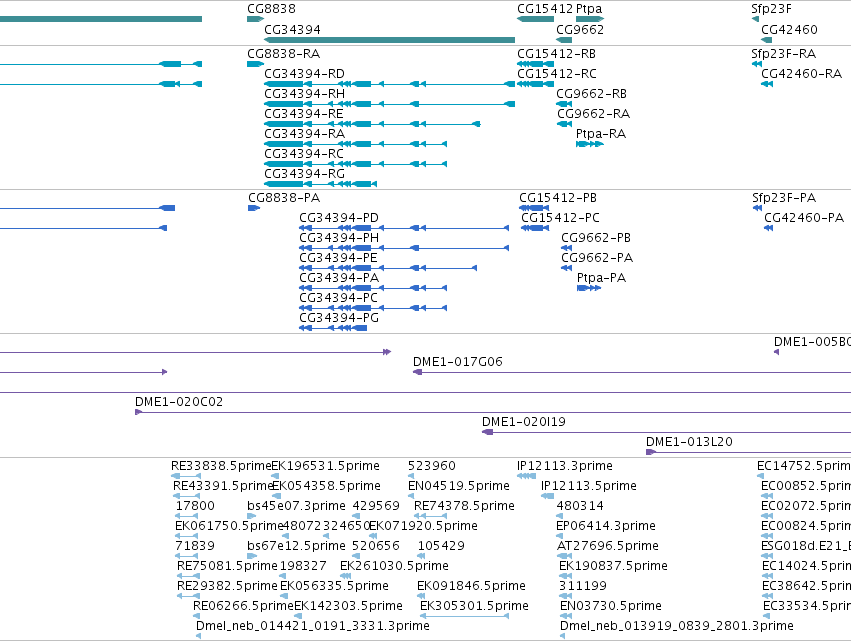
Task: Select protein CG34394-PA
Action: pos(339,277)
